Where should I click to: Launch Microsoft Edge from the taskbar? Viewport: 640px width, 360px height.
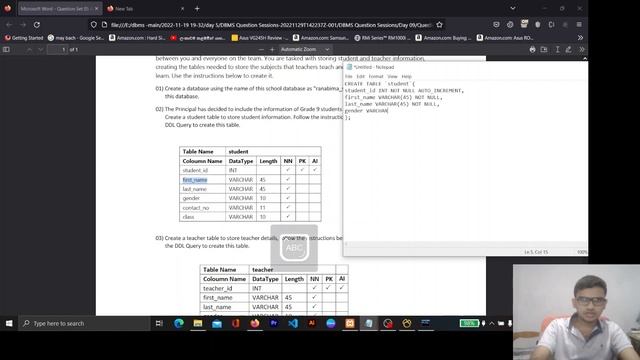point(179,323)
